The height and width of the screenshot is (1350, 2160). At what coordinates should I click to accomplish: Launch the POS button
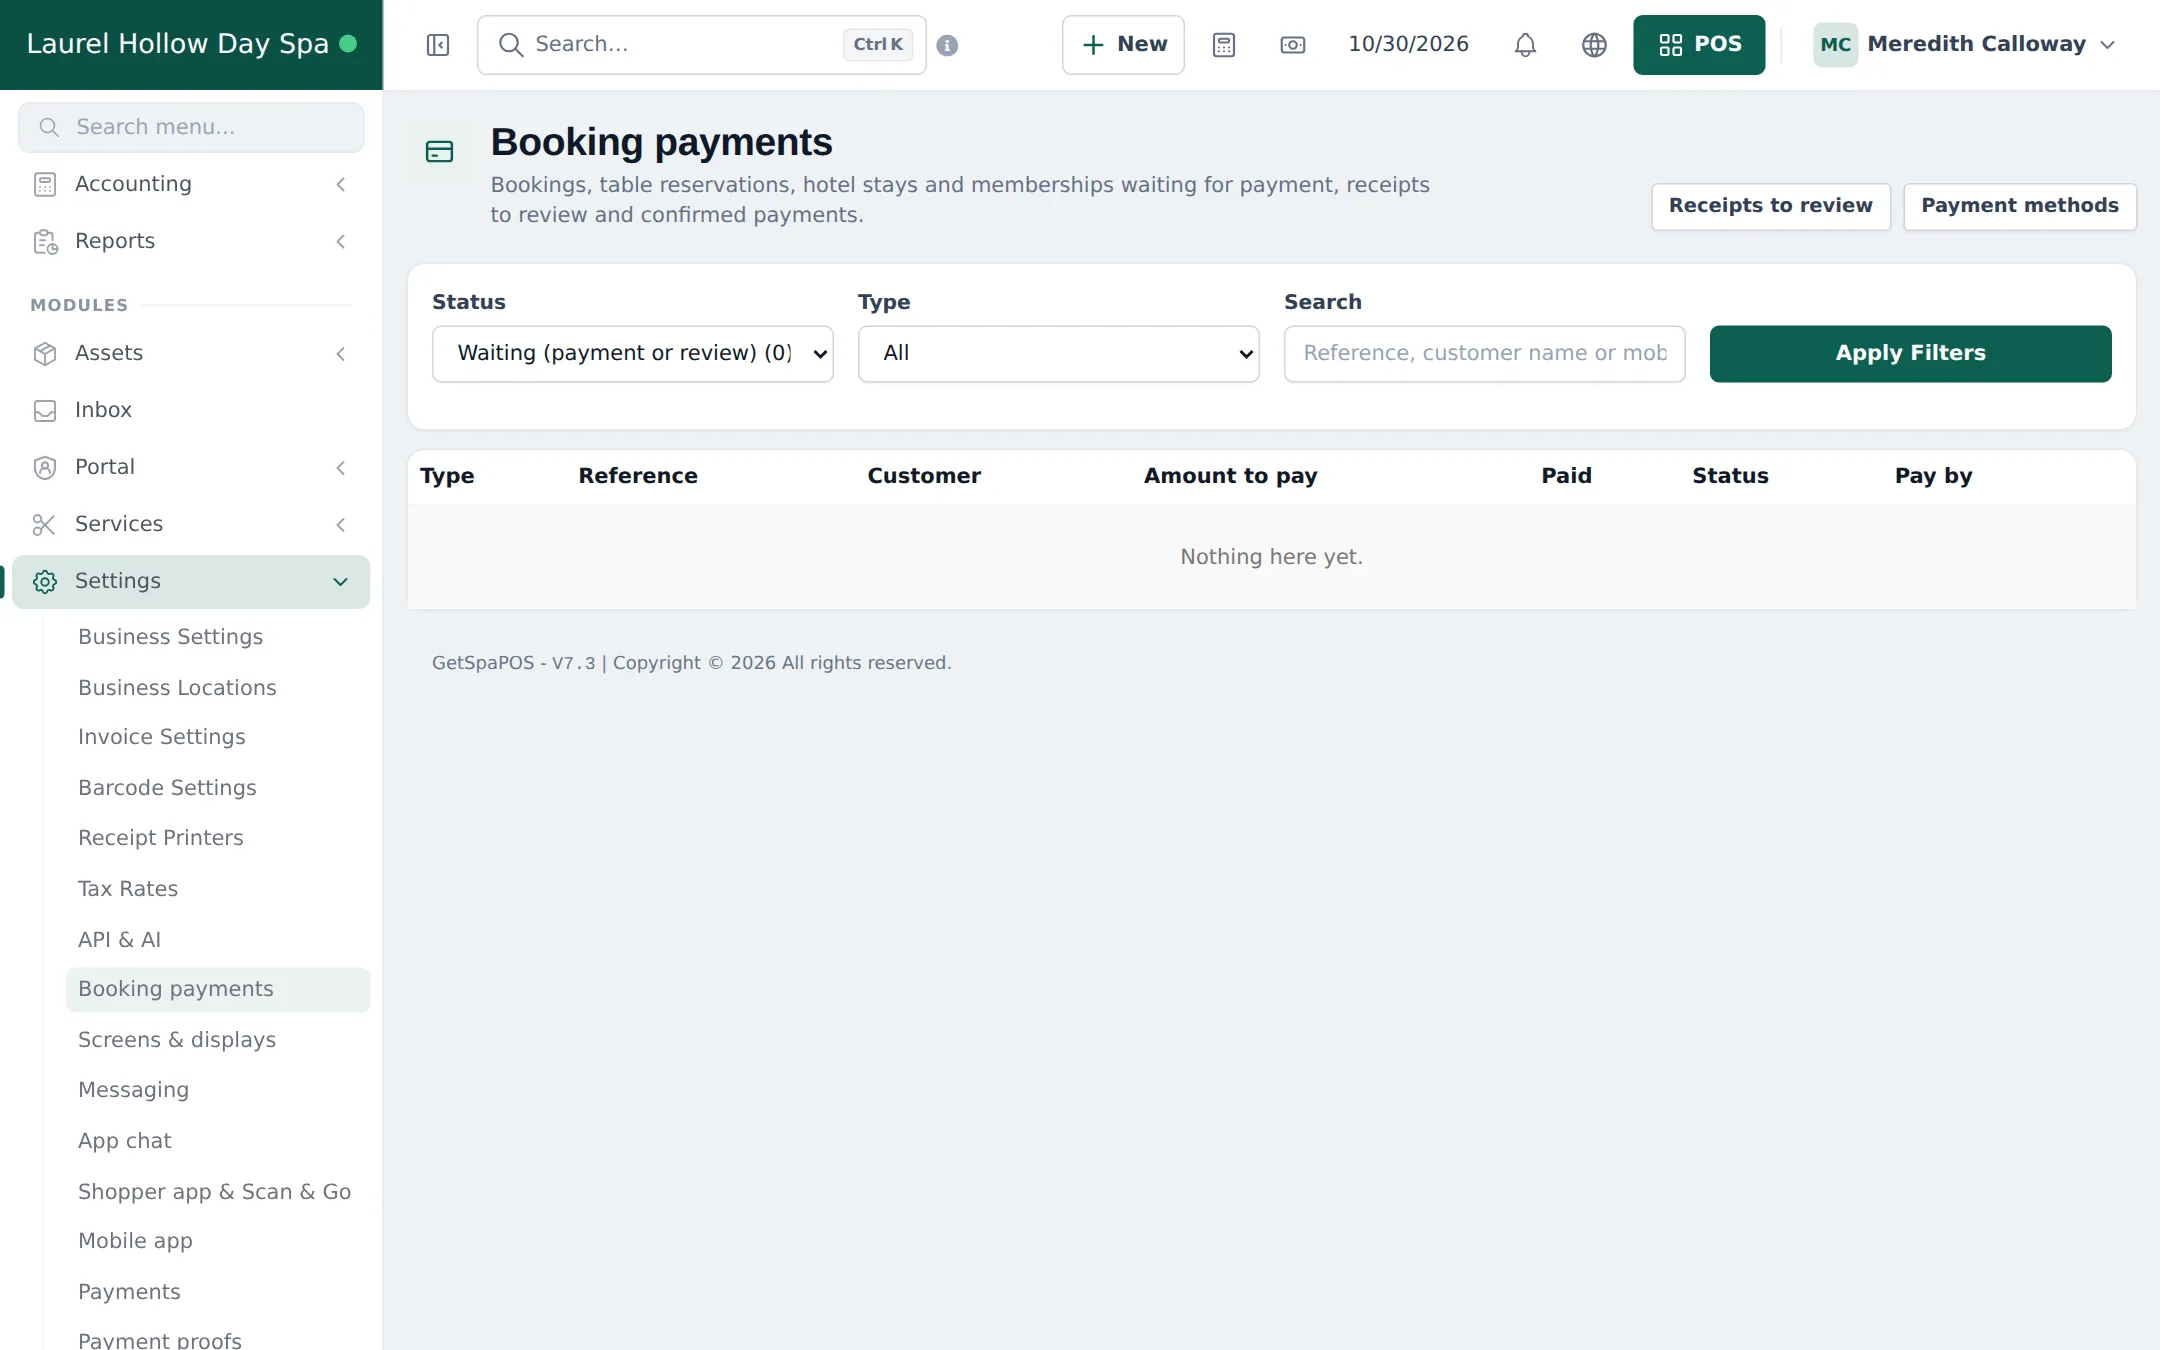pos(1699,45)
